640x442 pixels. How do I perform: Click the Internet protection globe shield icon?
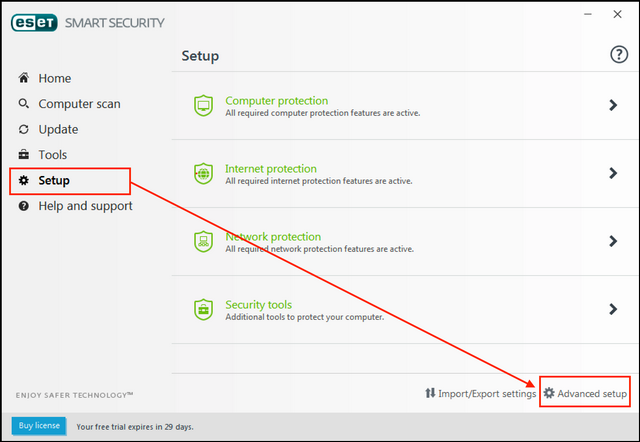click(203, 173)
